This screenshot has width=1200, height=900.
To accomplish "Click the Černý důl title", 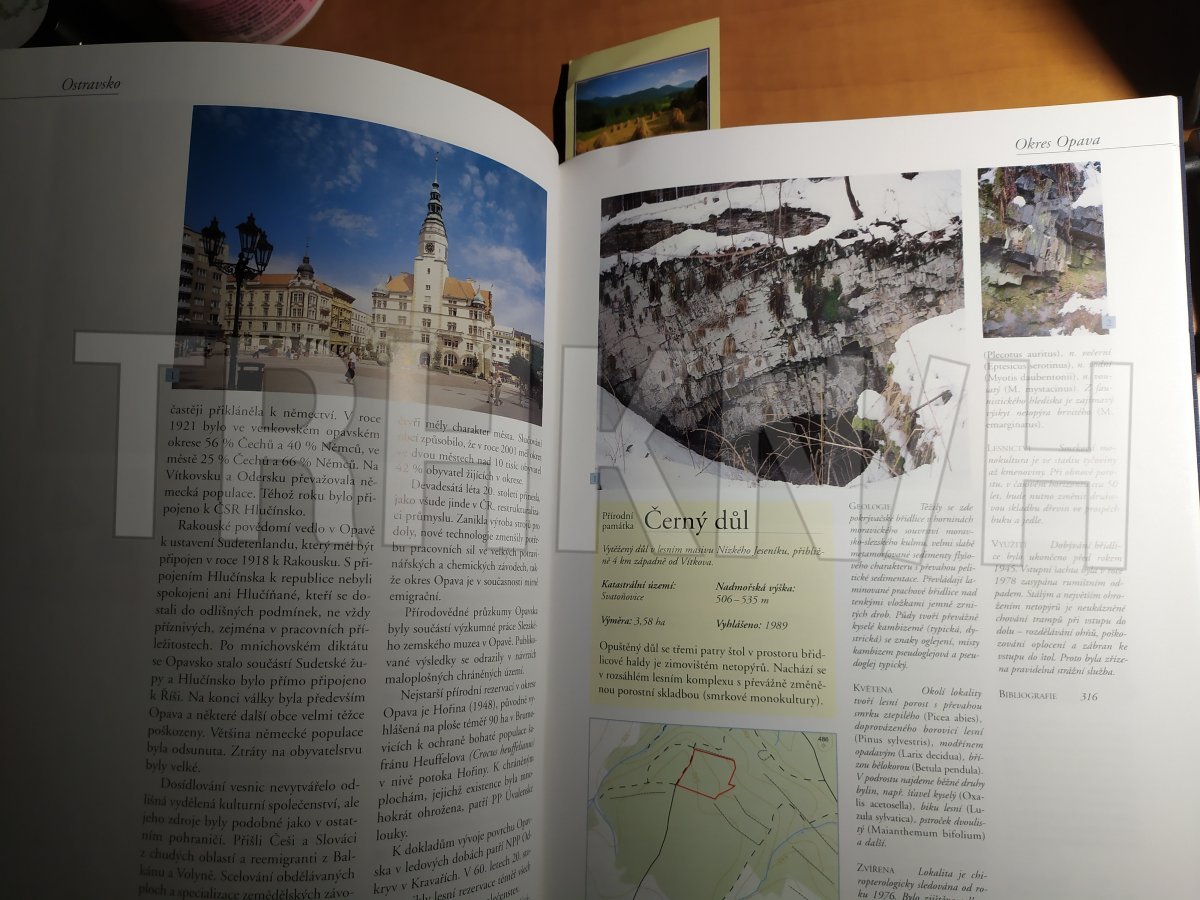I will [697, 521].
